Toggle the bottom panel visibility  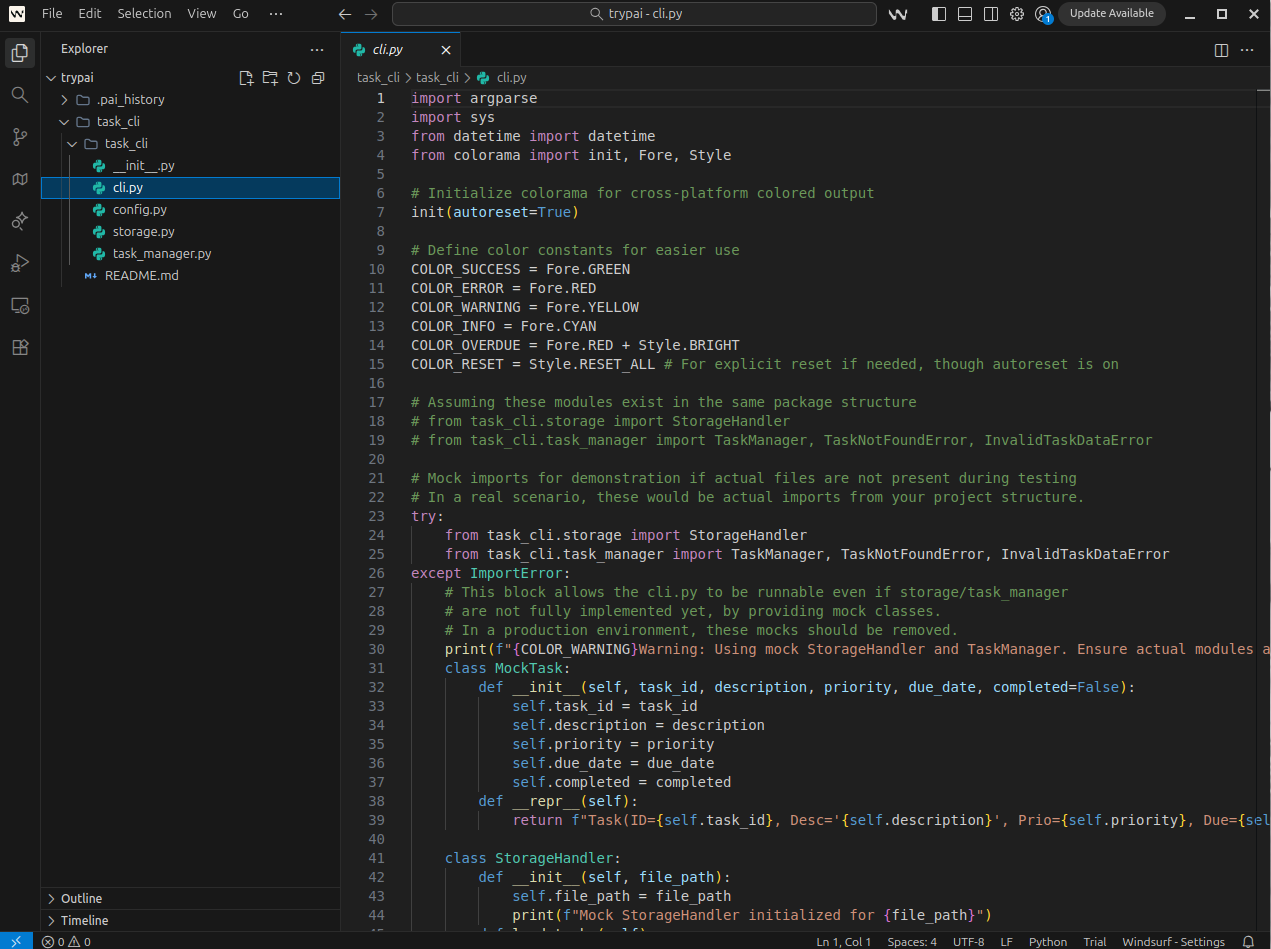pyautogui.click(x=964, y=14)
